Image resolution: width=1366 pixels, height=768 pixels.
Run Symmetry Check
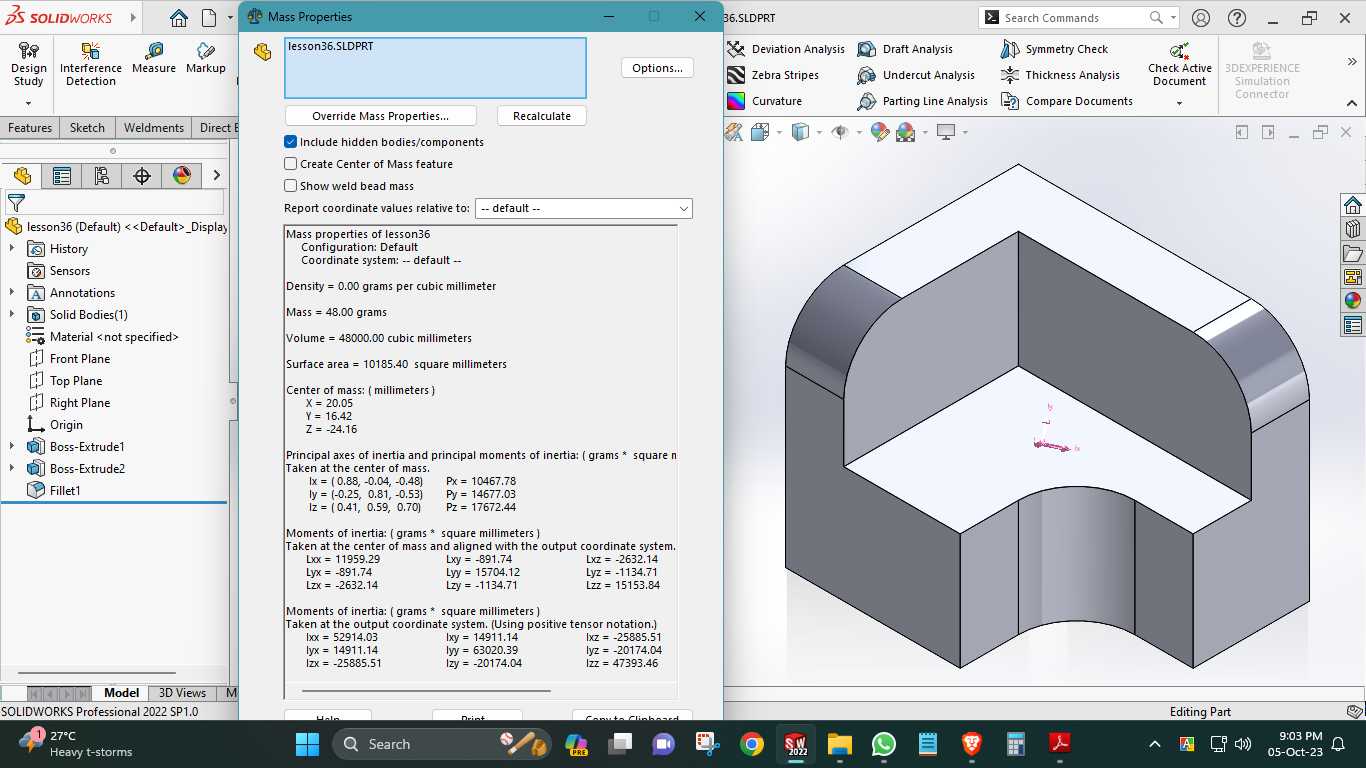(1055, 49)
